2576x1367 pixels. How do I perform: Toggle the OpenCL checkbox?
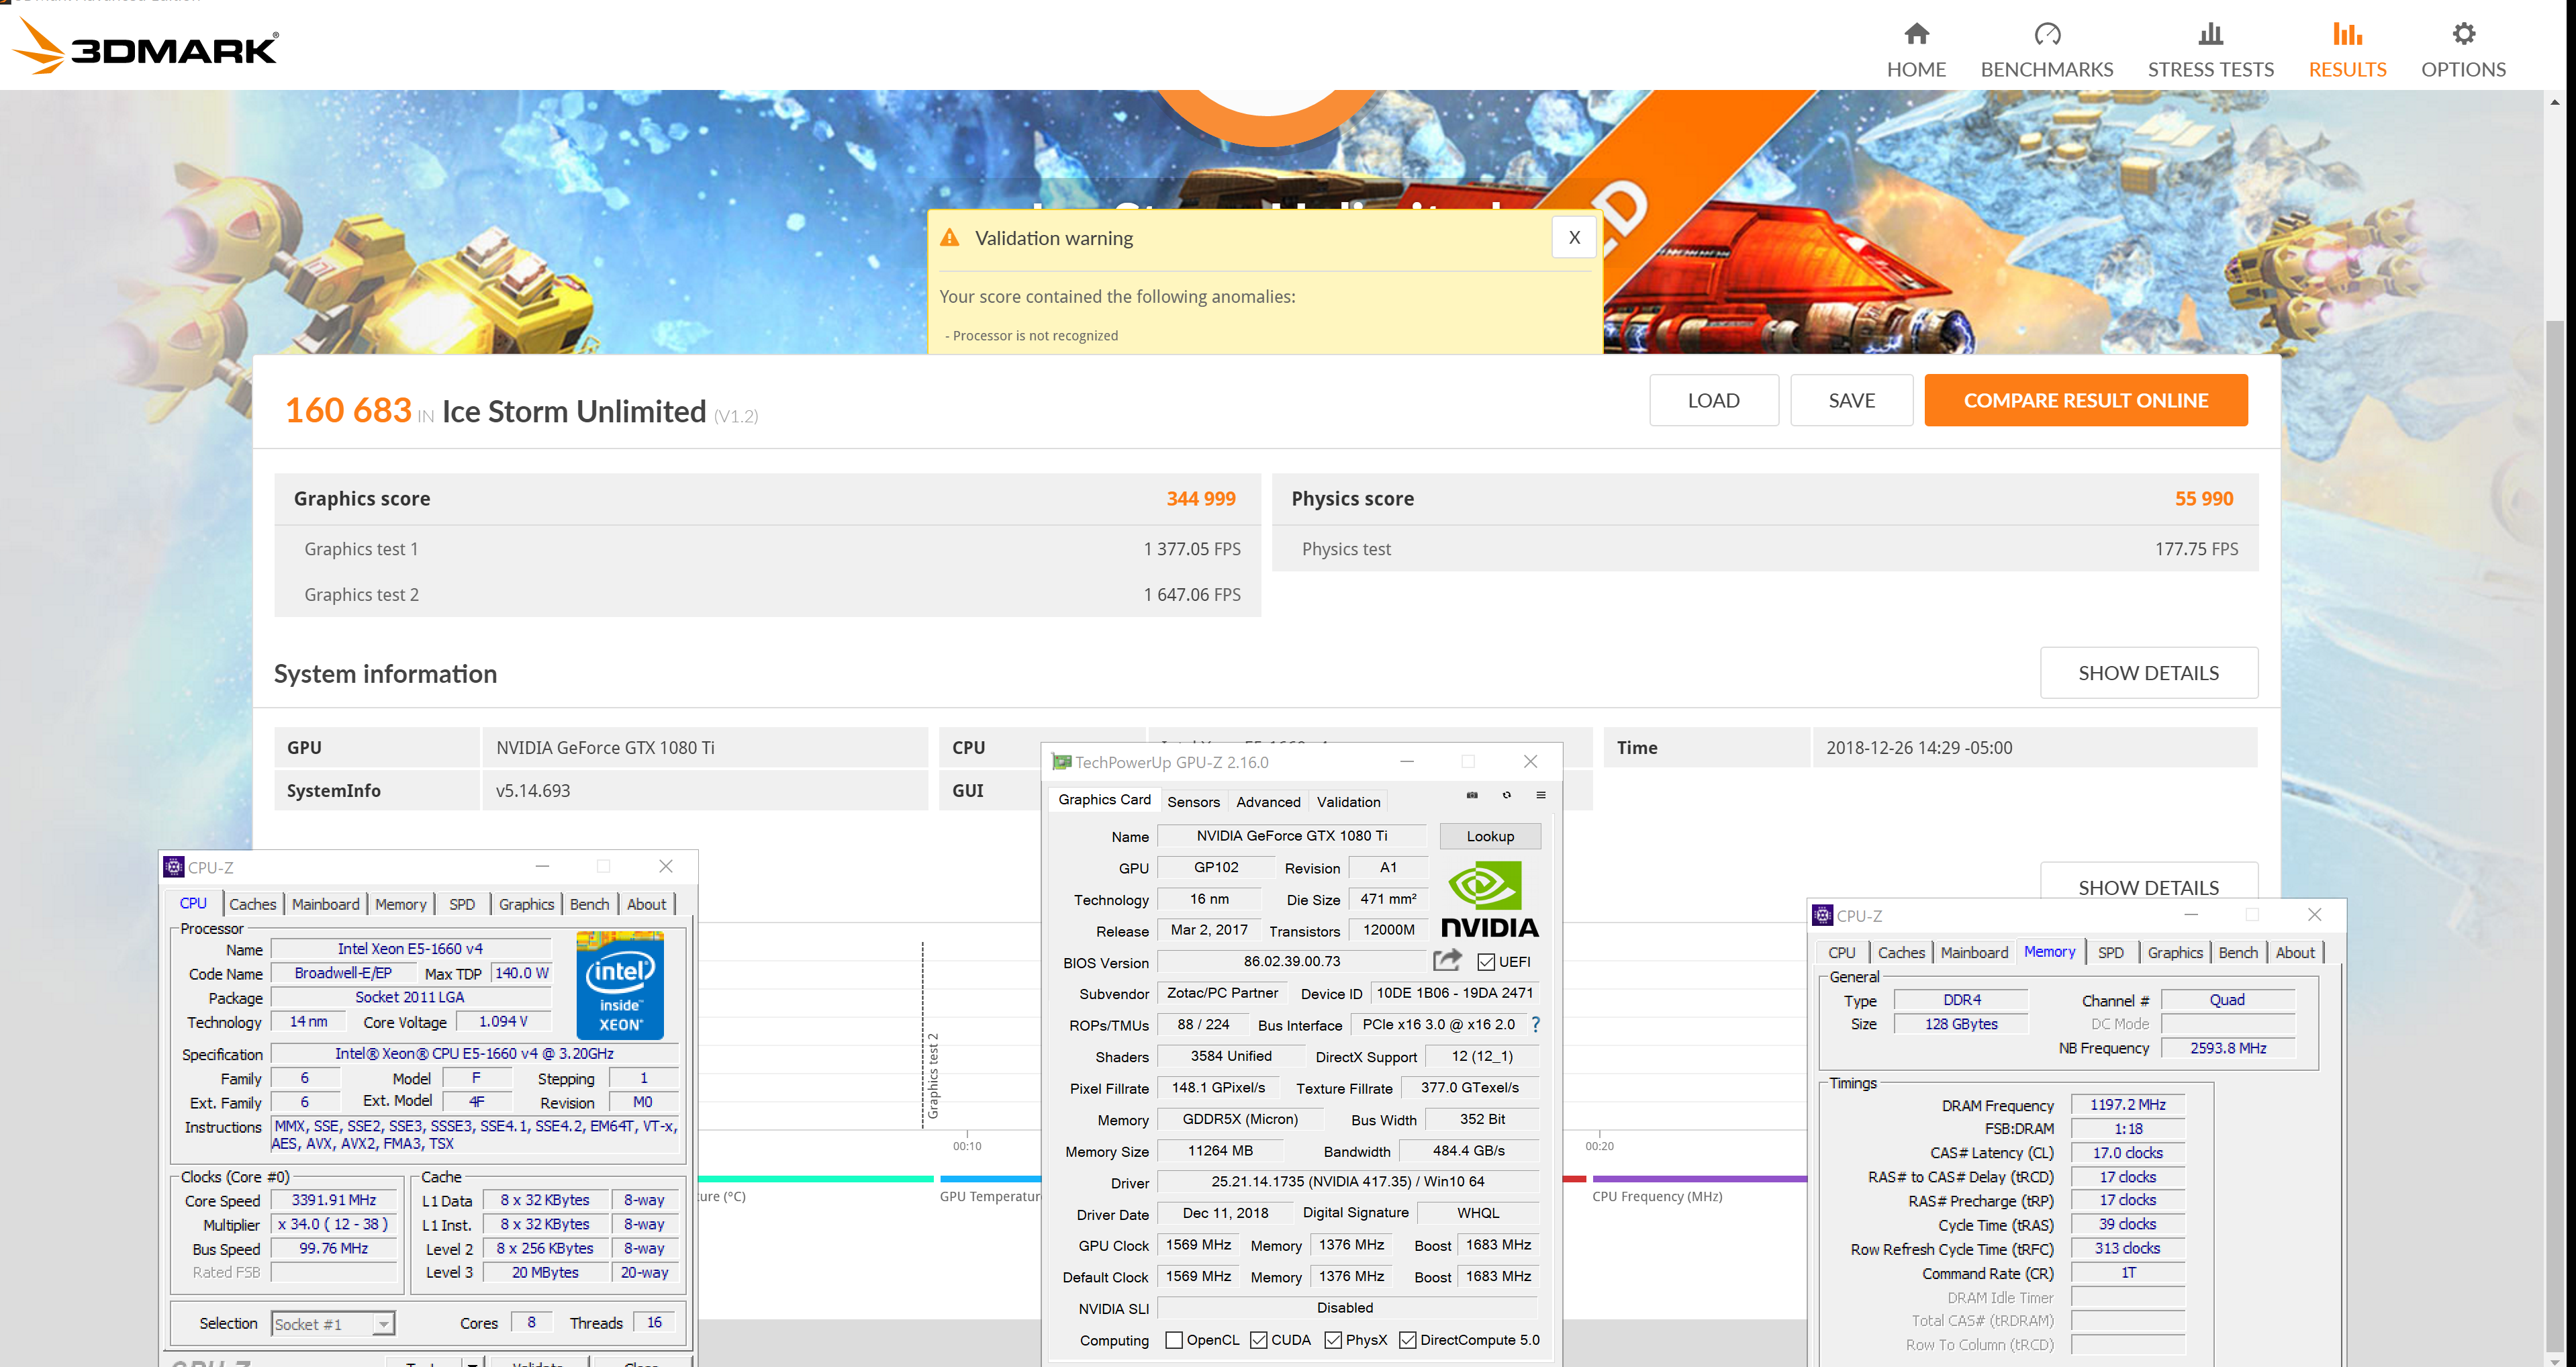tap(1174, 1340)
